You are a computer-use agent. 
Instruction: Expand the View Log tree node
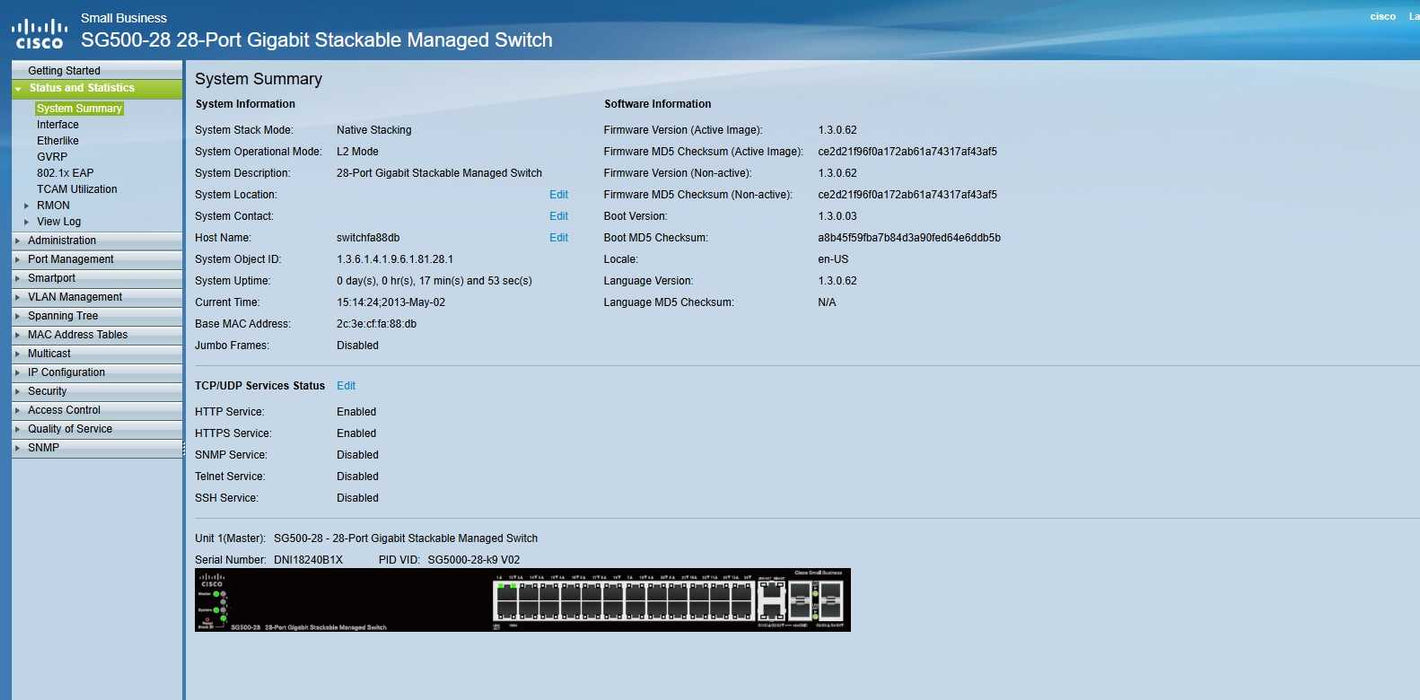click(x=27, y=222)
